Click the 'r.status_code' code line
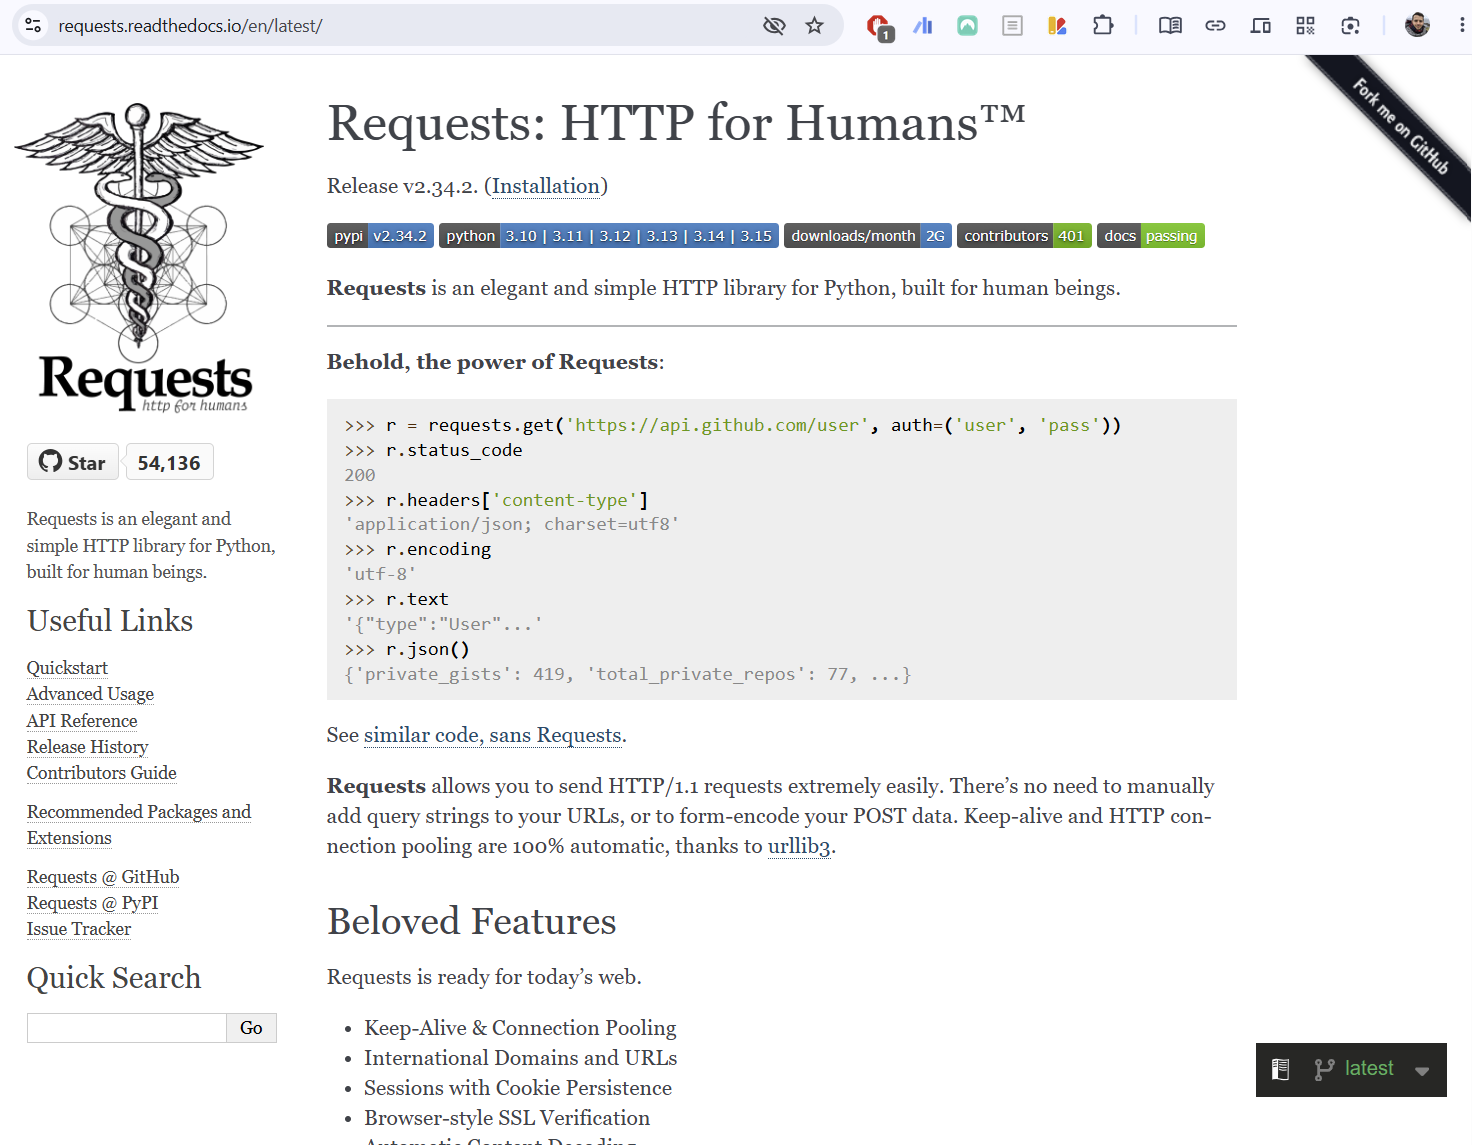Image resolution: width=1472 pixels, height=1145 pixels. tap(434, 450)
